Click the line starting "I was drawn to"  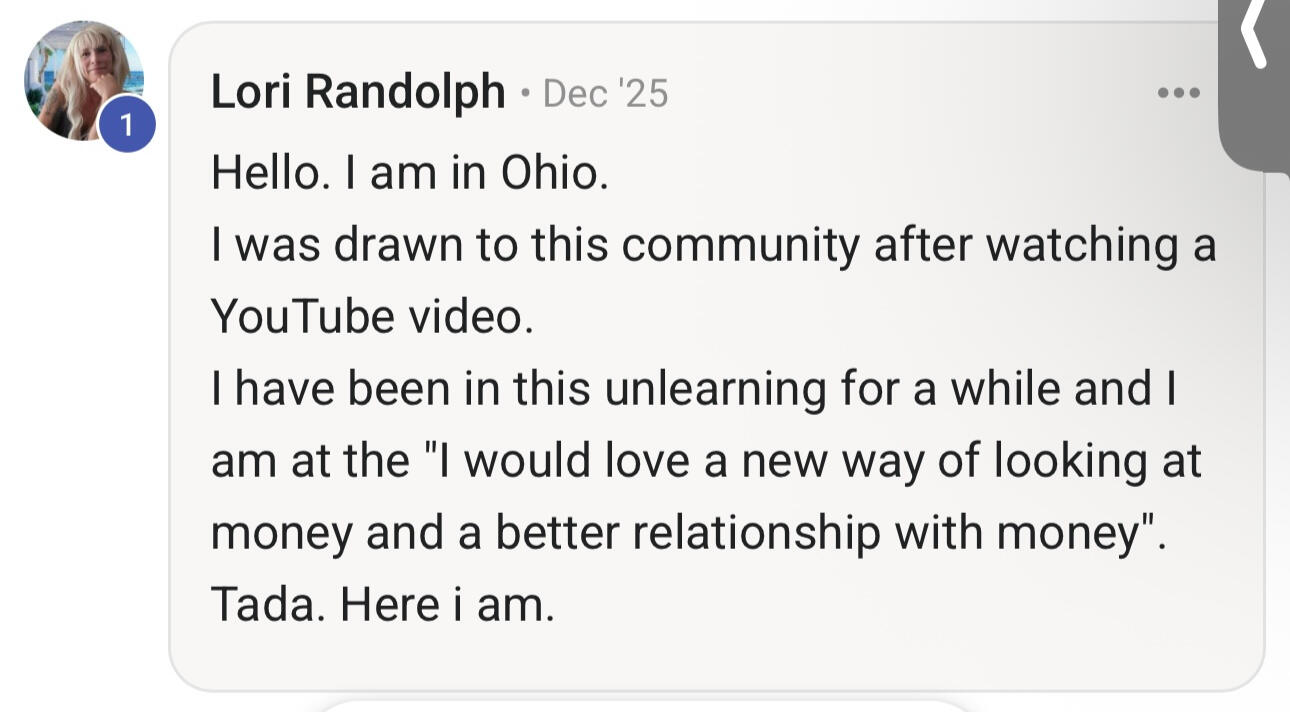pyautogui.click(x=713, y=246)
